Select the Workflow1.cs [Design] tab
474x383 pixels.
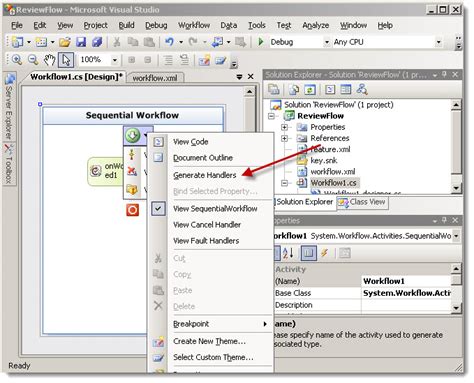point(76,77)
